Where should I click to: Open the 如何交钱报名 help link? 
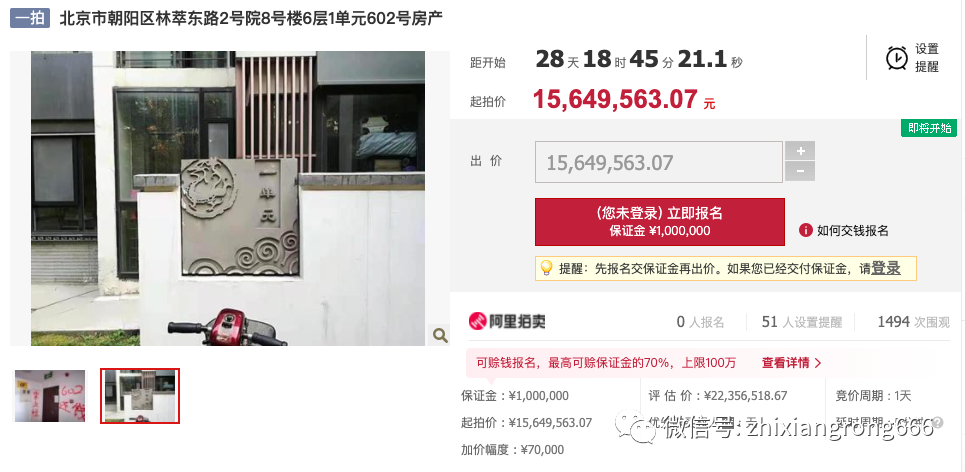click(852, 231)
